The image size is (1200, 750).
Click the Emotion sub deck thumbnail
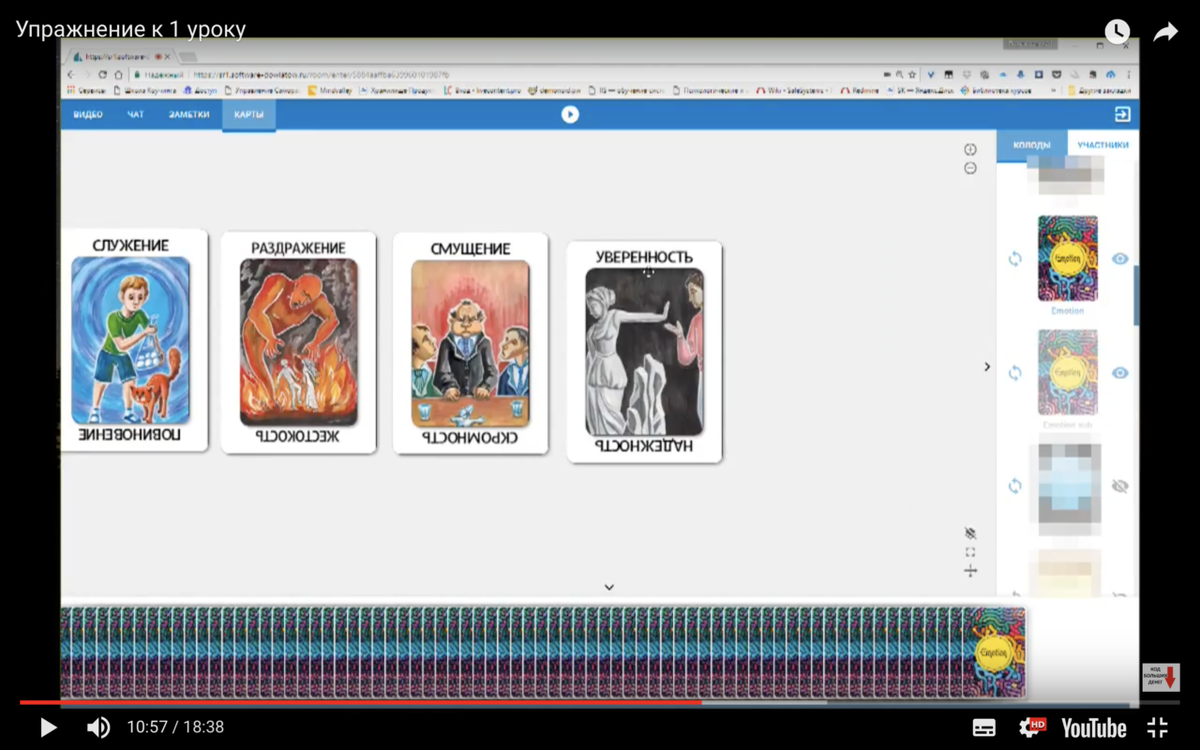pyautogui.click(x=1068, y=372)
